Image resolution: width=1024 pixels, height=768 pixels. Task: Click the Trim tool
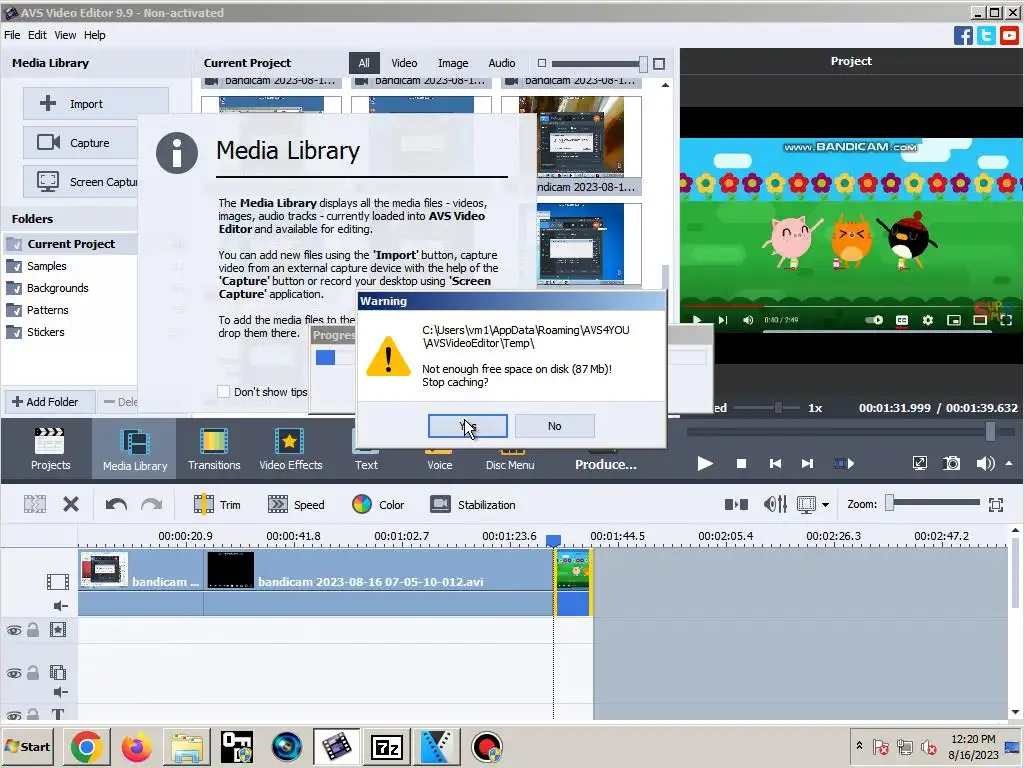coord(217,505)
